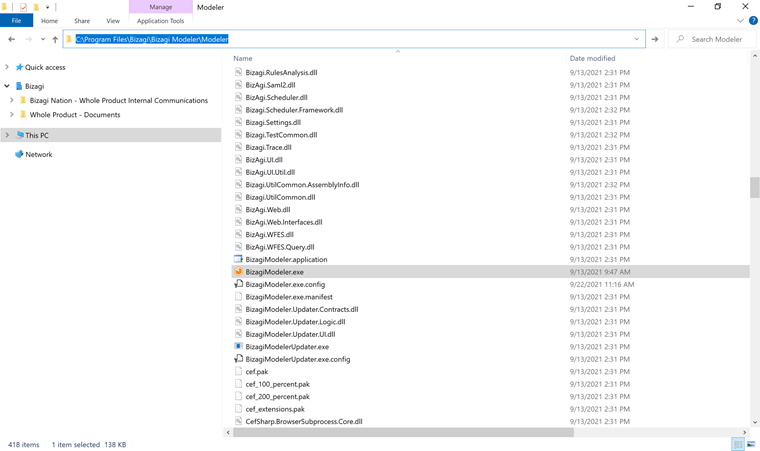Expand the Whole Product - Documents node

click(12, 114)
